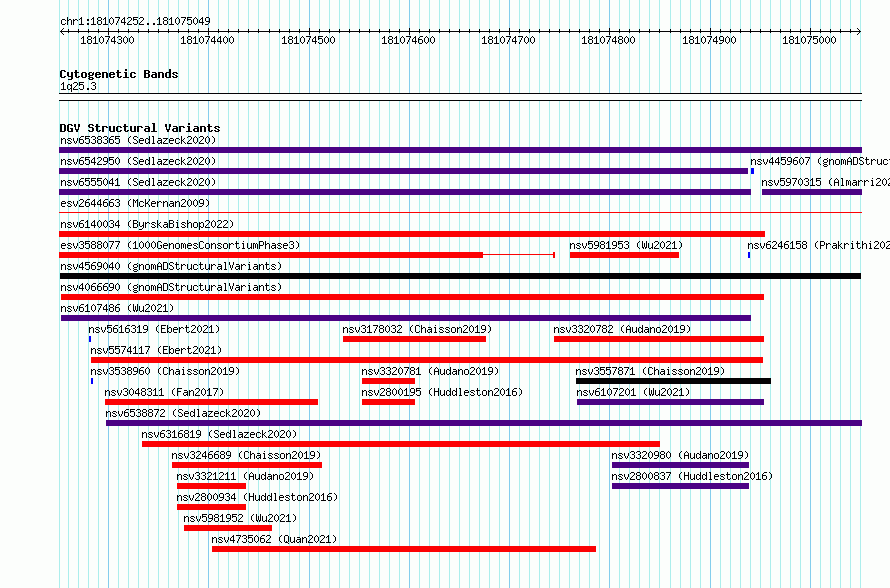
Task: Click the small blue marker of nsv3538960
Action: (92, 381)
